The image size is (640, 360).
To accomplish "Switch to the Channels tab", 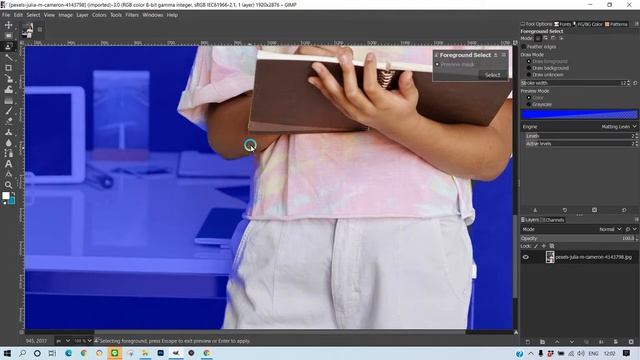I will pyautogui.click(x=553, y=220).
